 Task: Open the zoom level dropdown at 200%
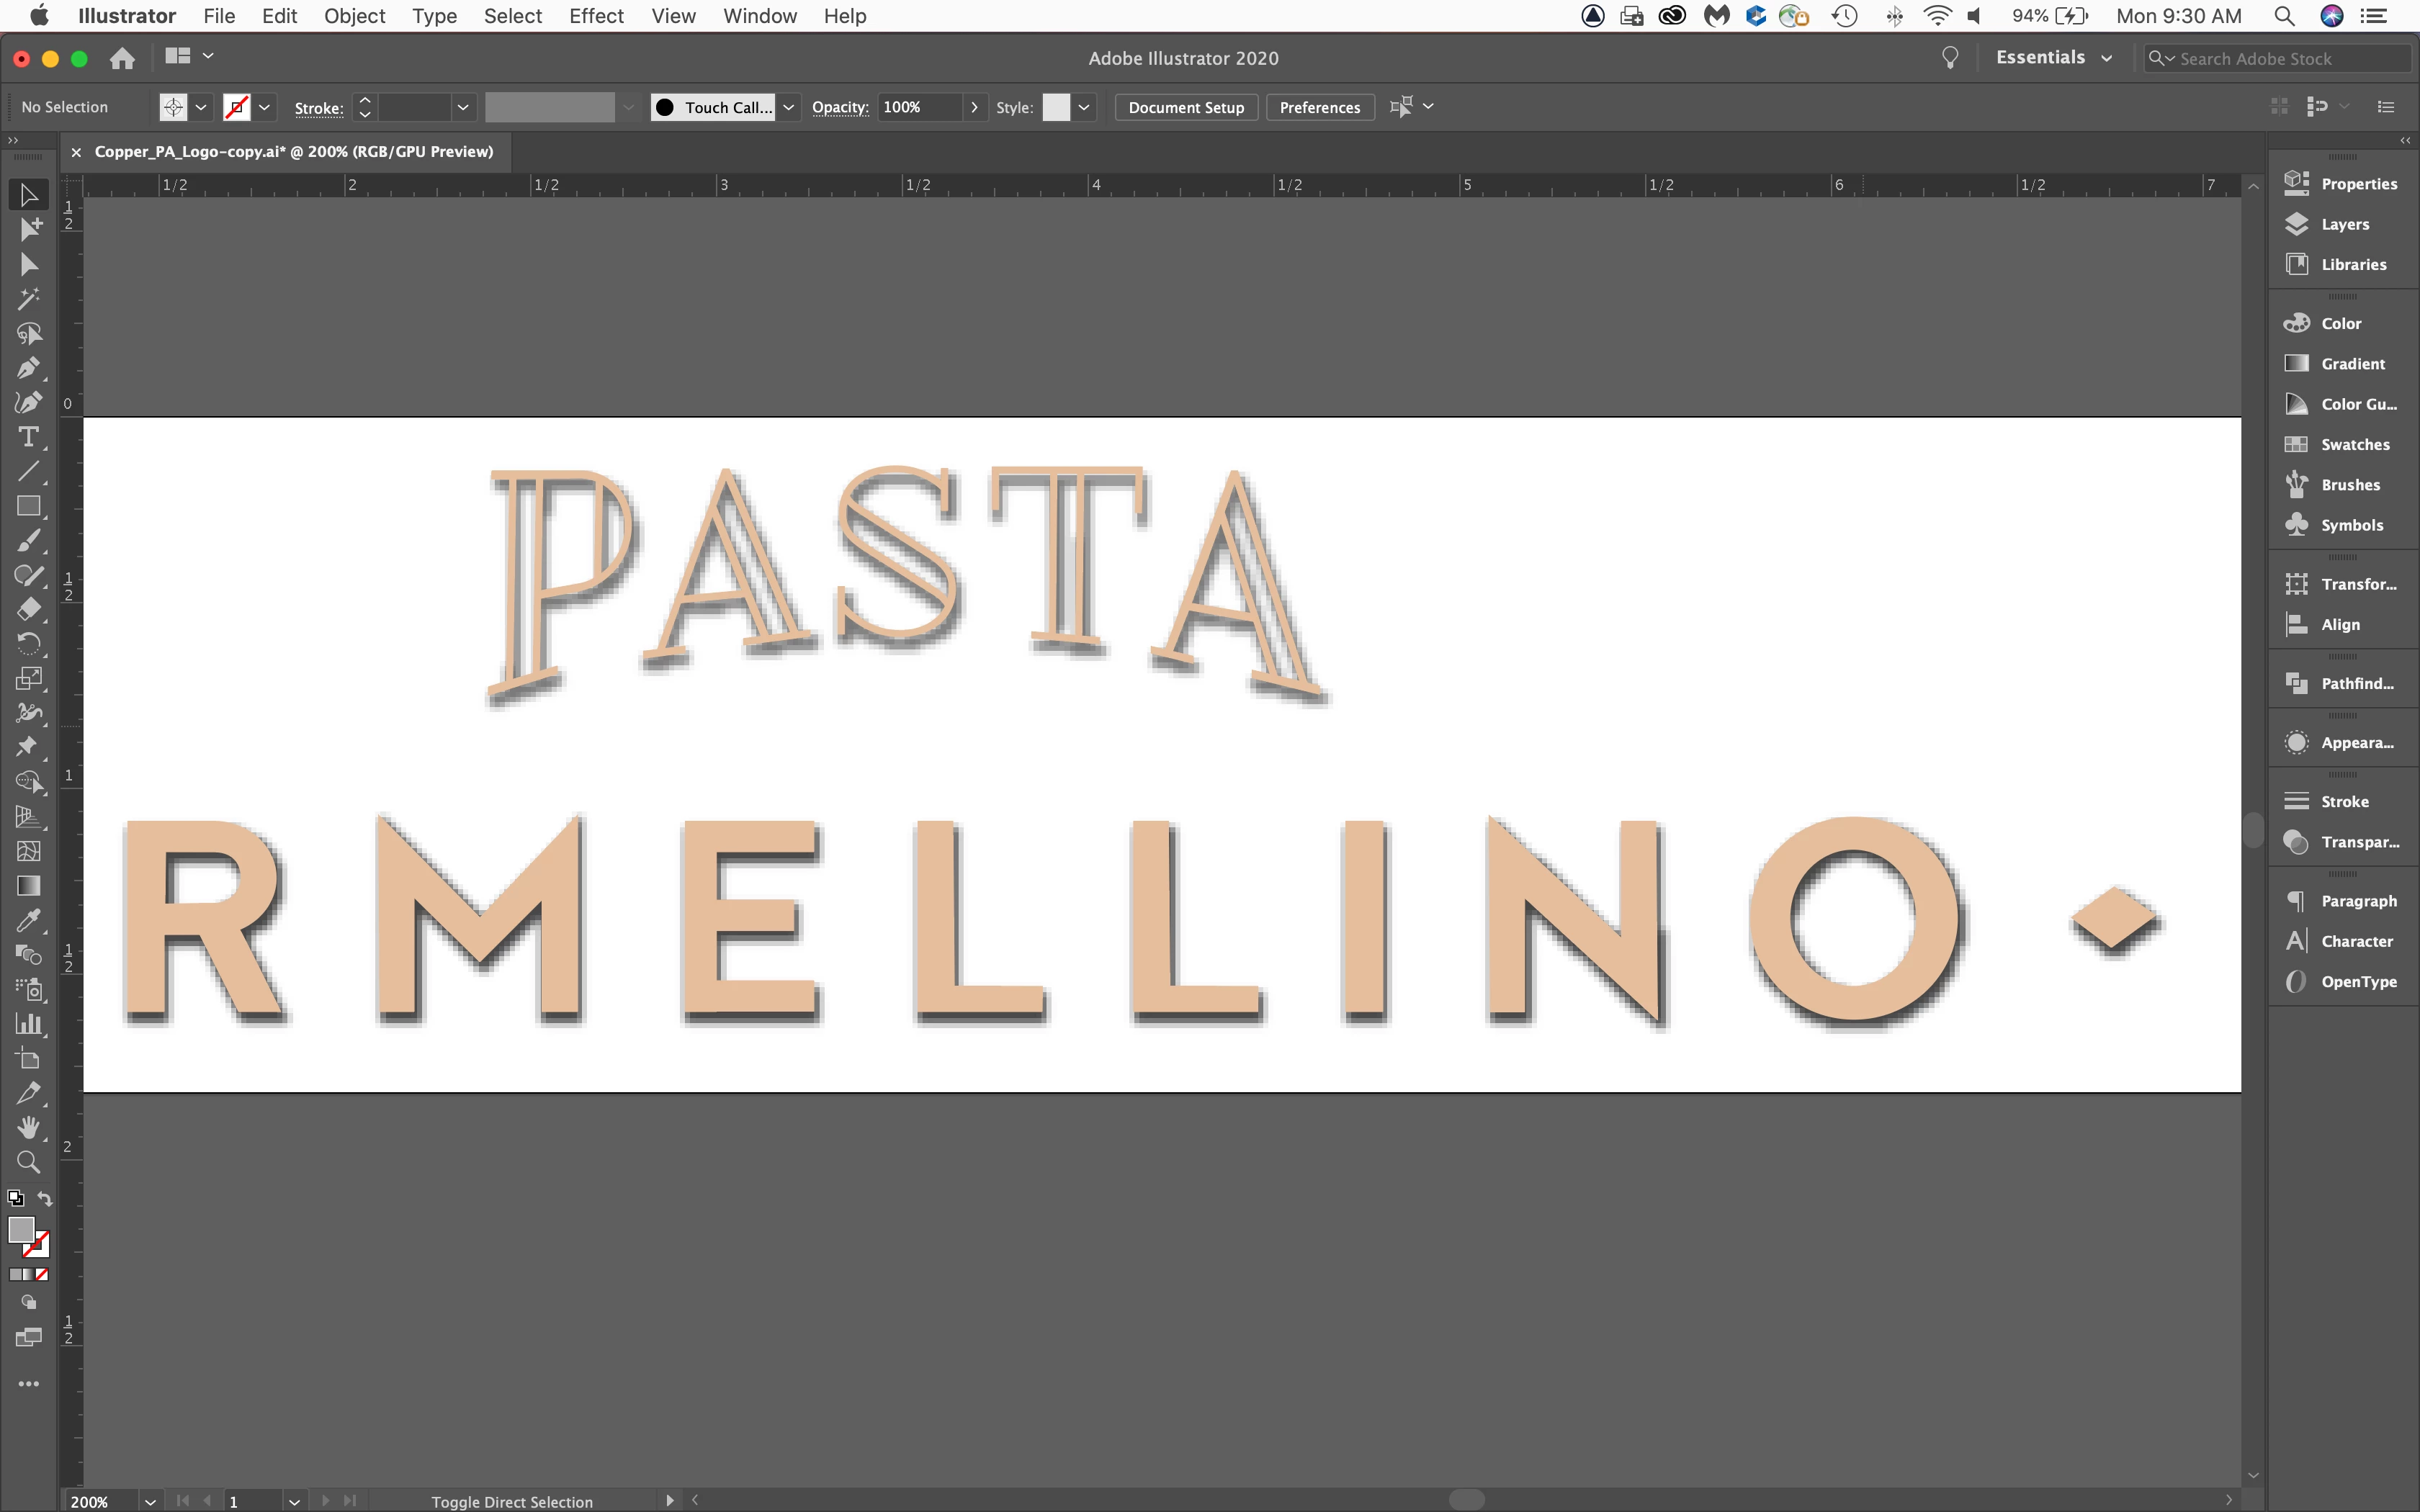150,1501
